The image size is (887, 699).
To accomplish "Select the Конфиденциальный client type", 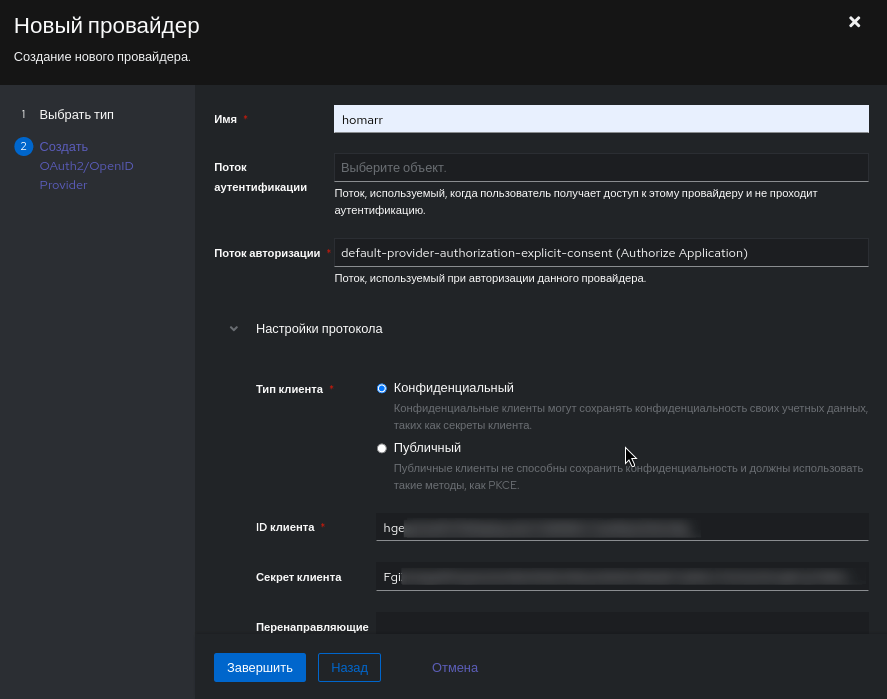I will point(382,389).
